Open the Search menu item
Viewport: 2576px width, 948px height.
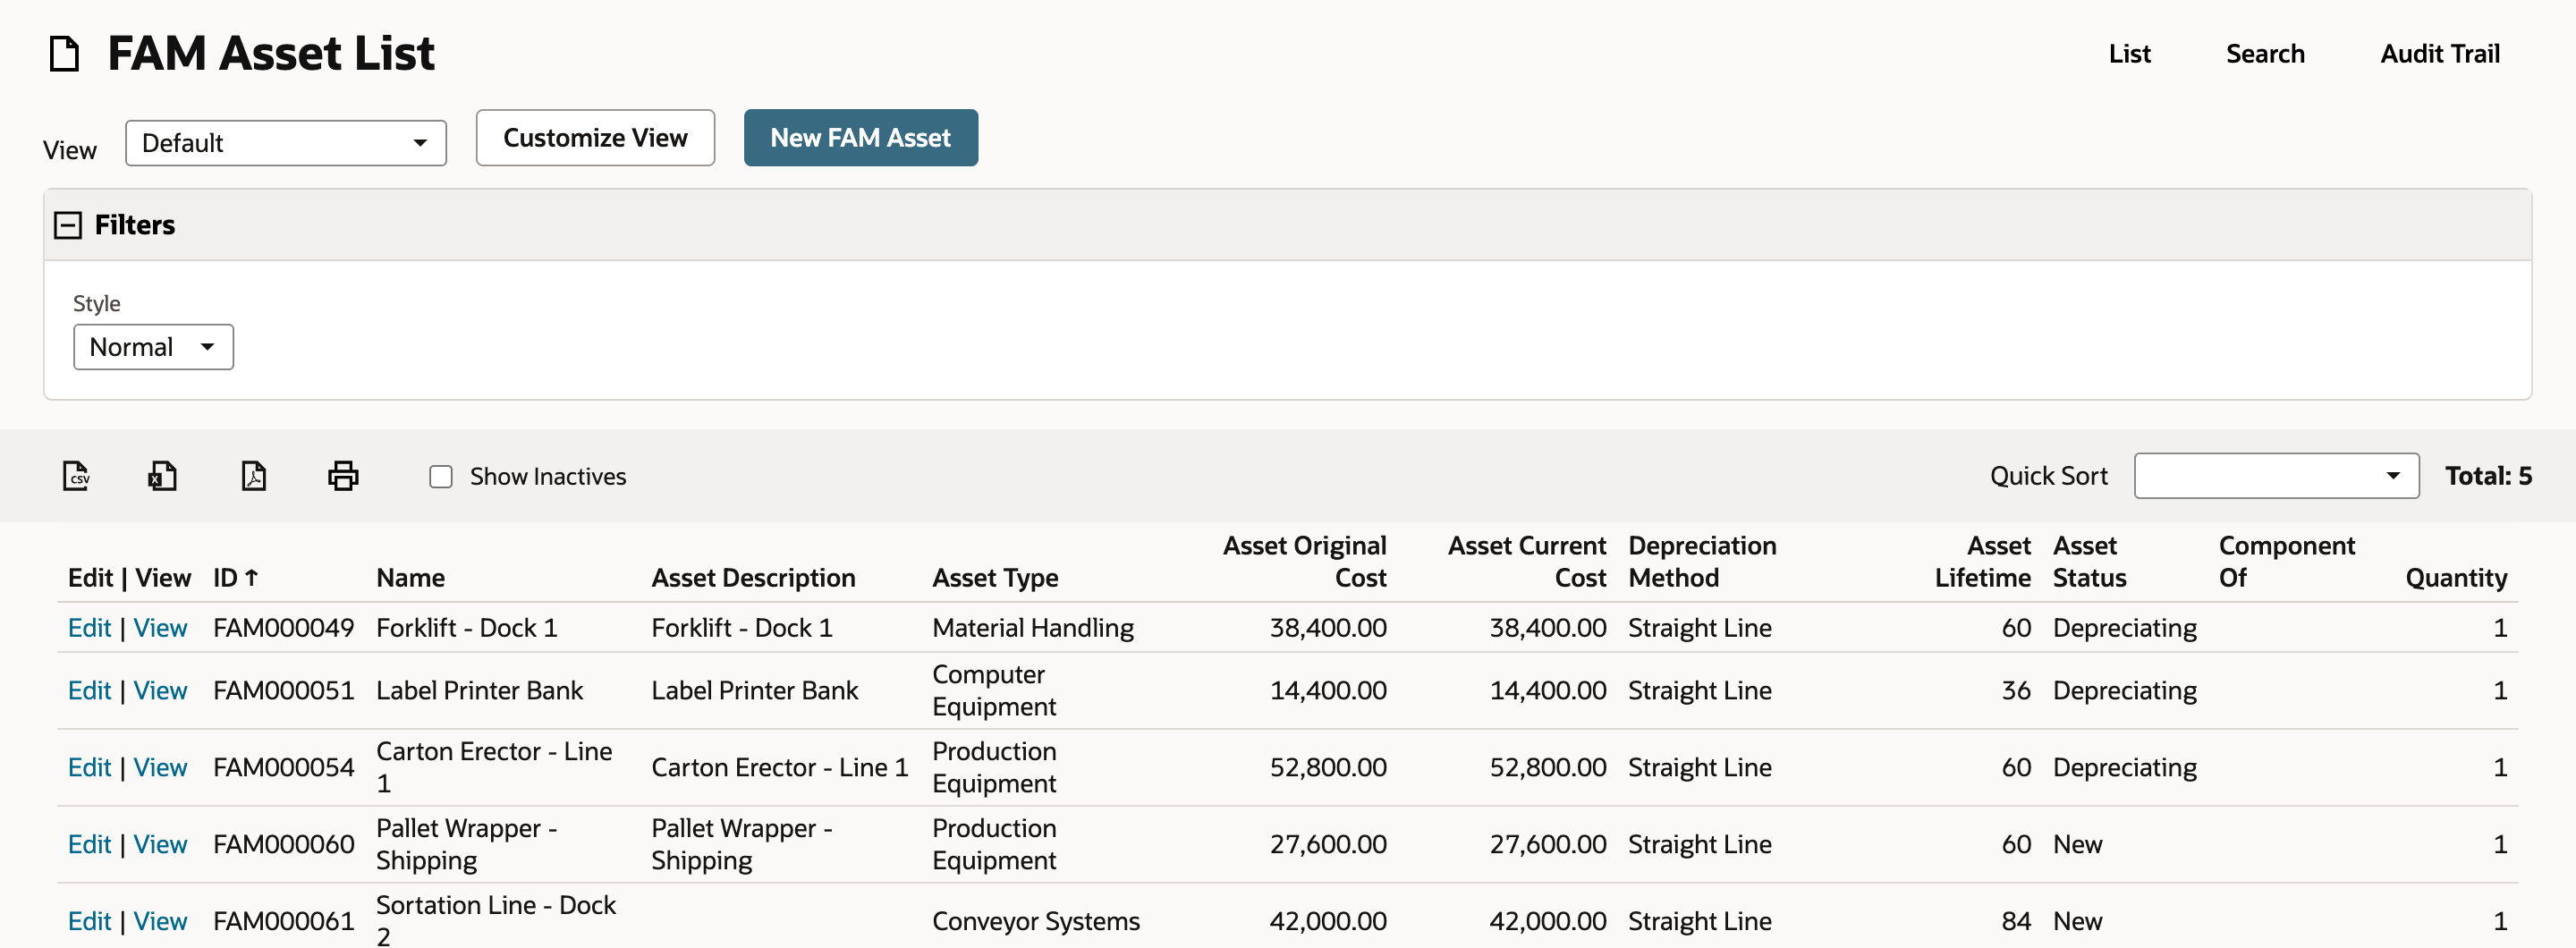point(2265,54)
